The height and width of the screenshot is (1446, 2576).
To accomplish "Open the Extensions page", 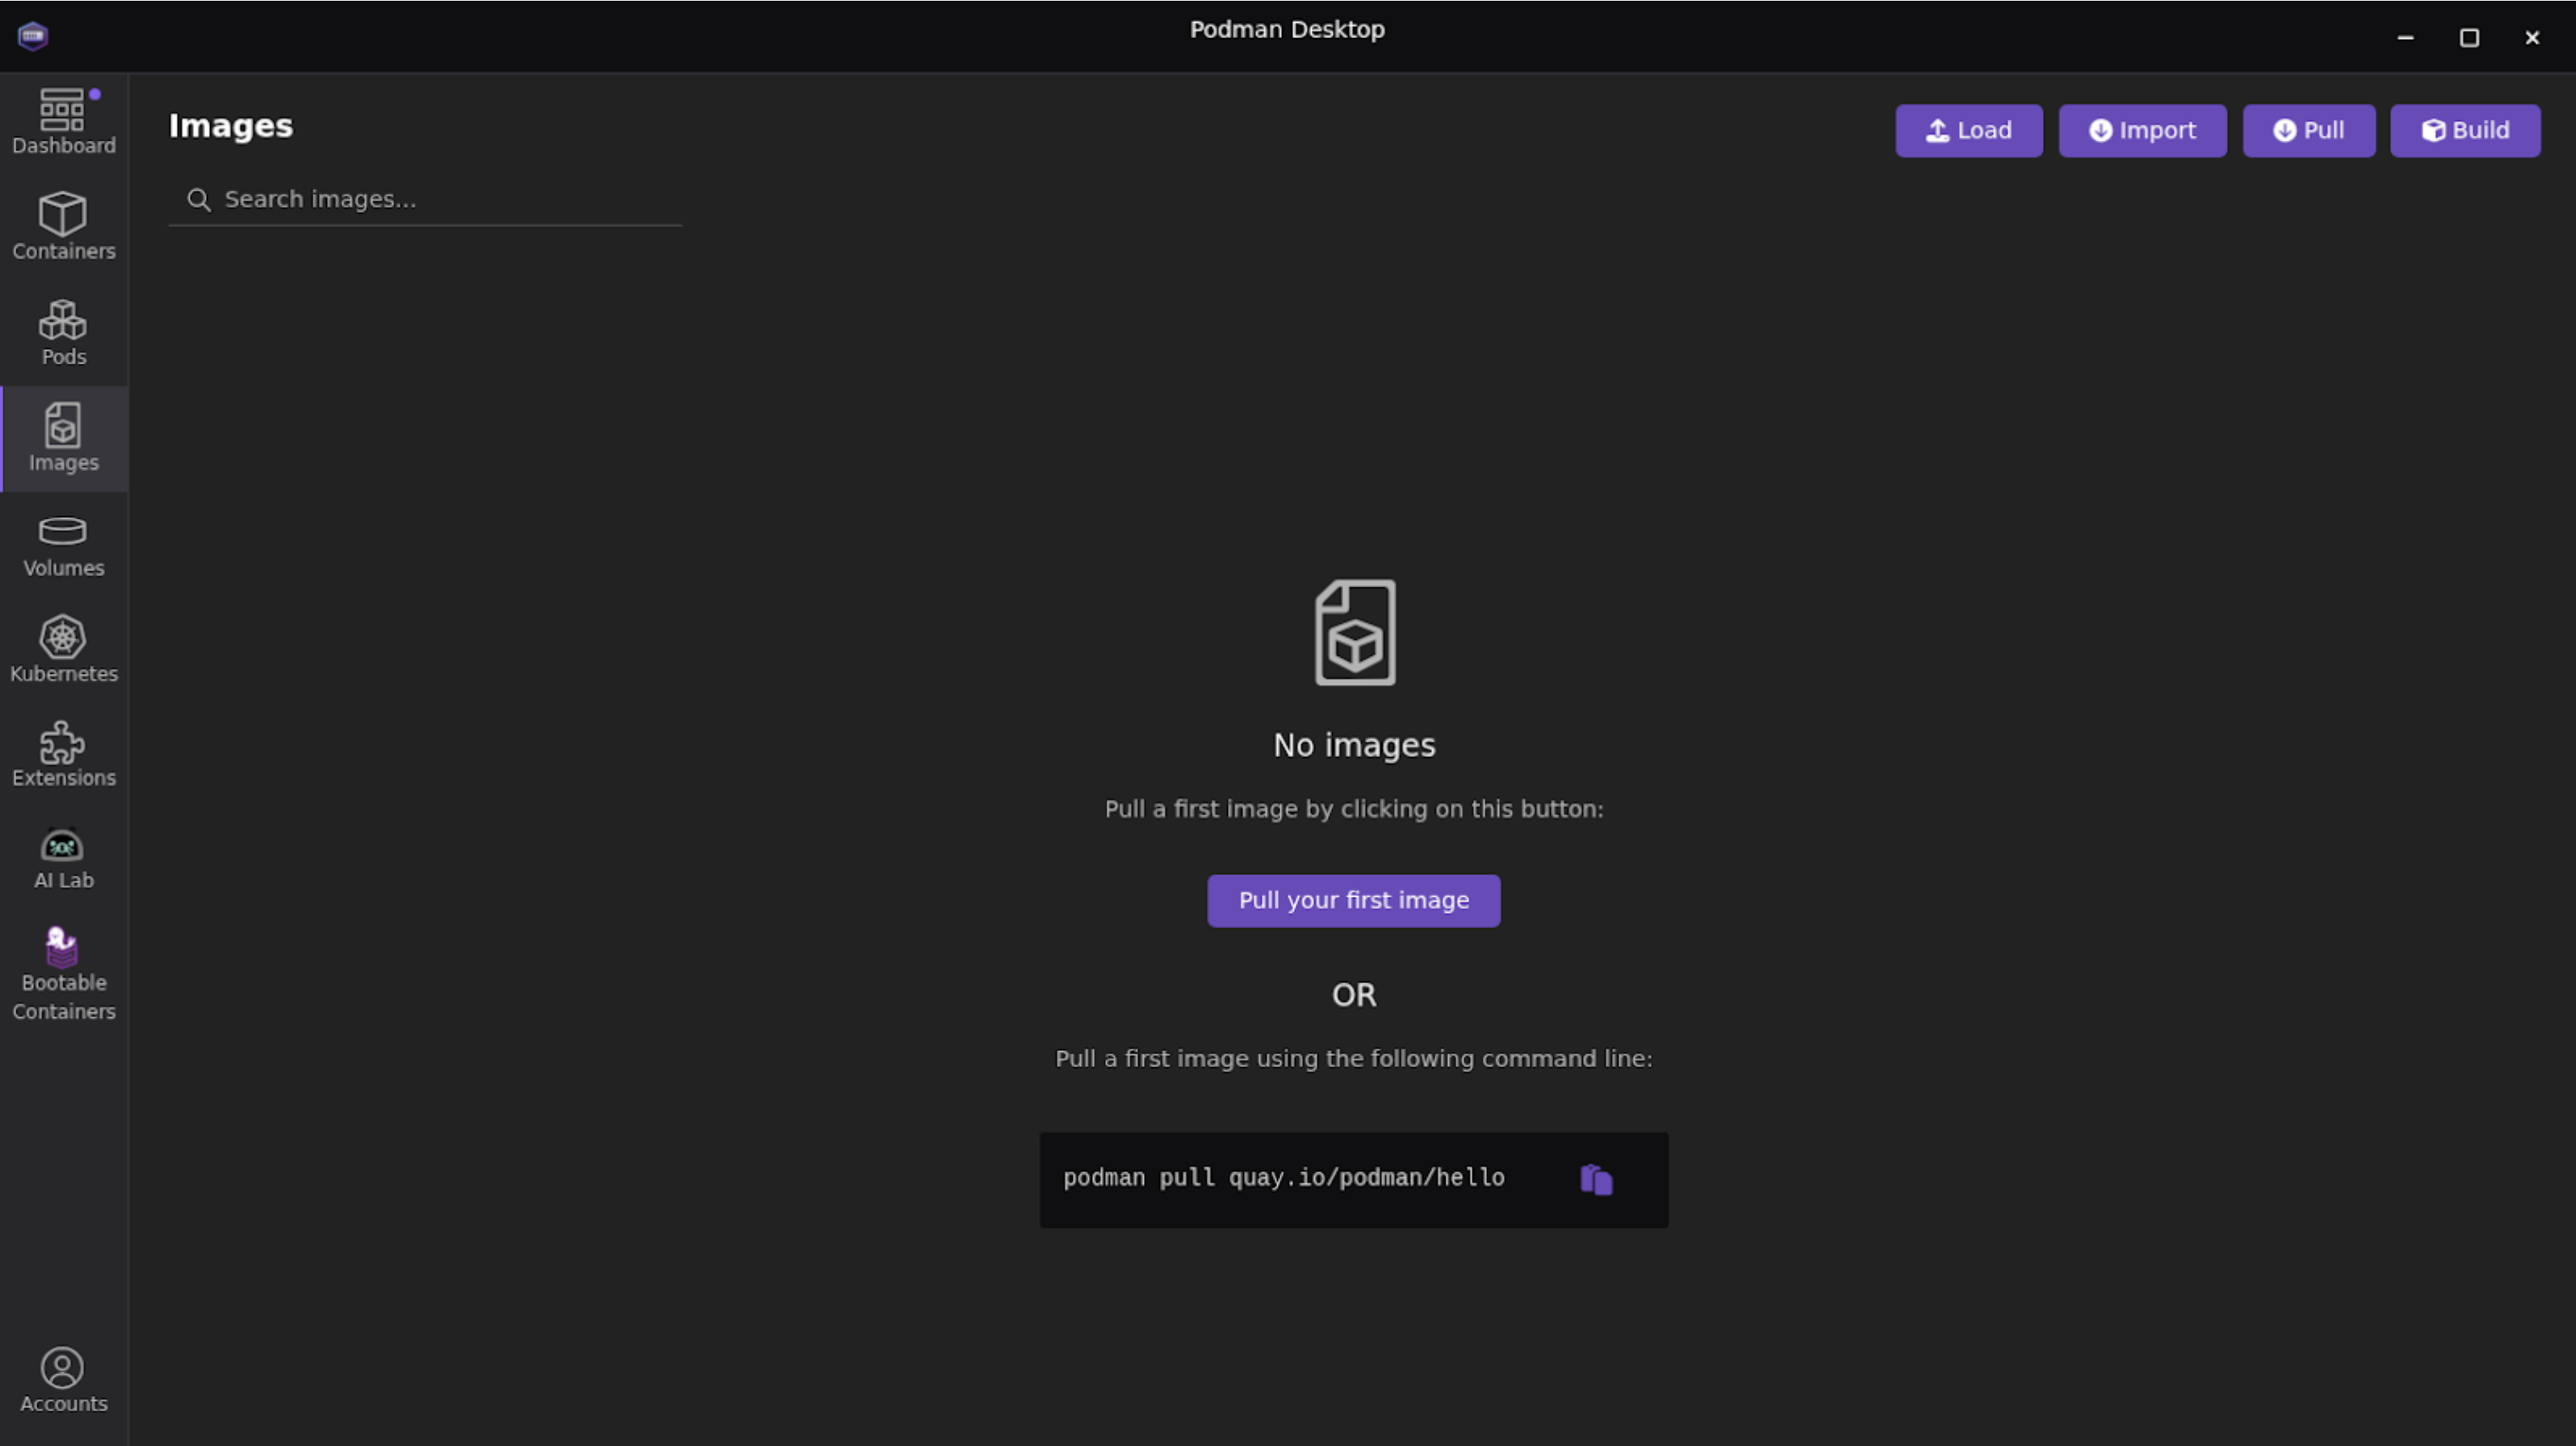I will tap(63, 755).
